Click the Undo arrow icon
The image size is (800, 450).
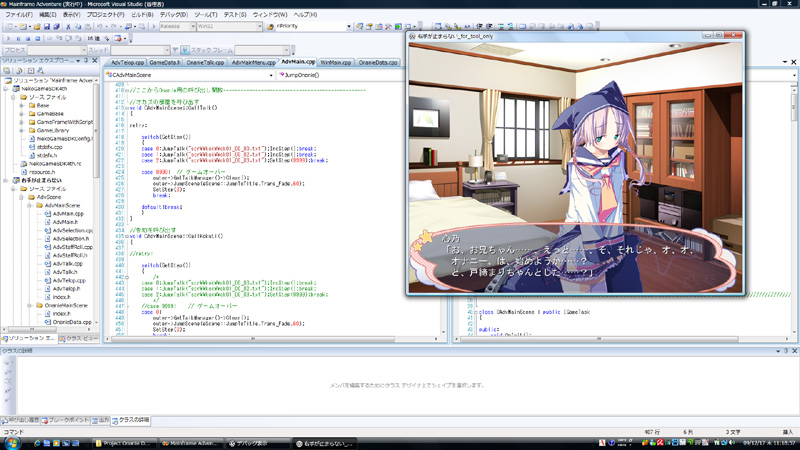point(100,27)
